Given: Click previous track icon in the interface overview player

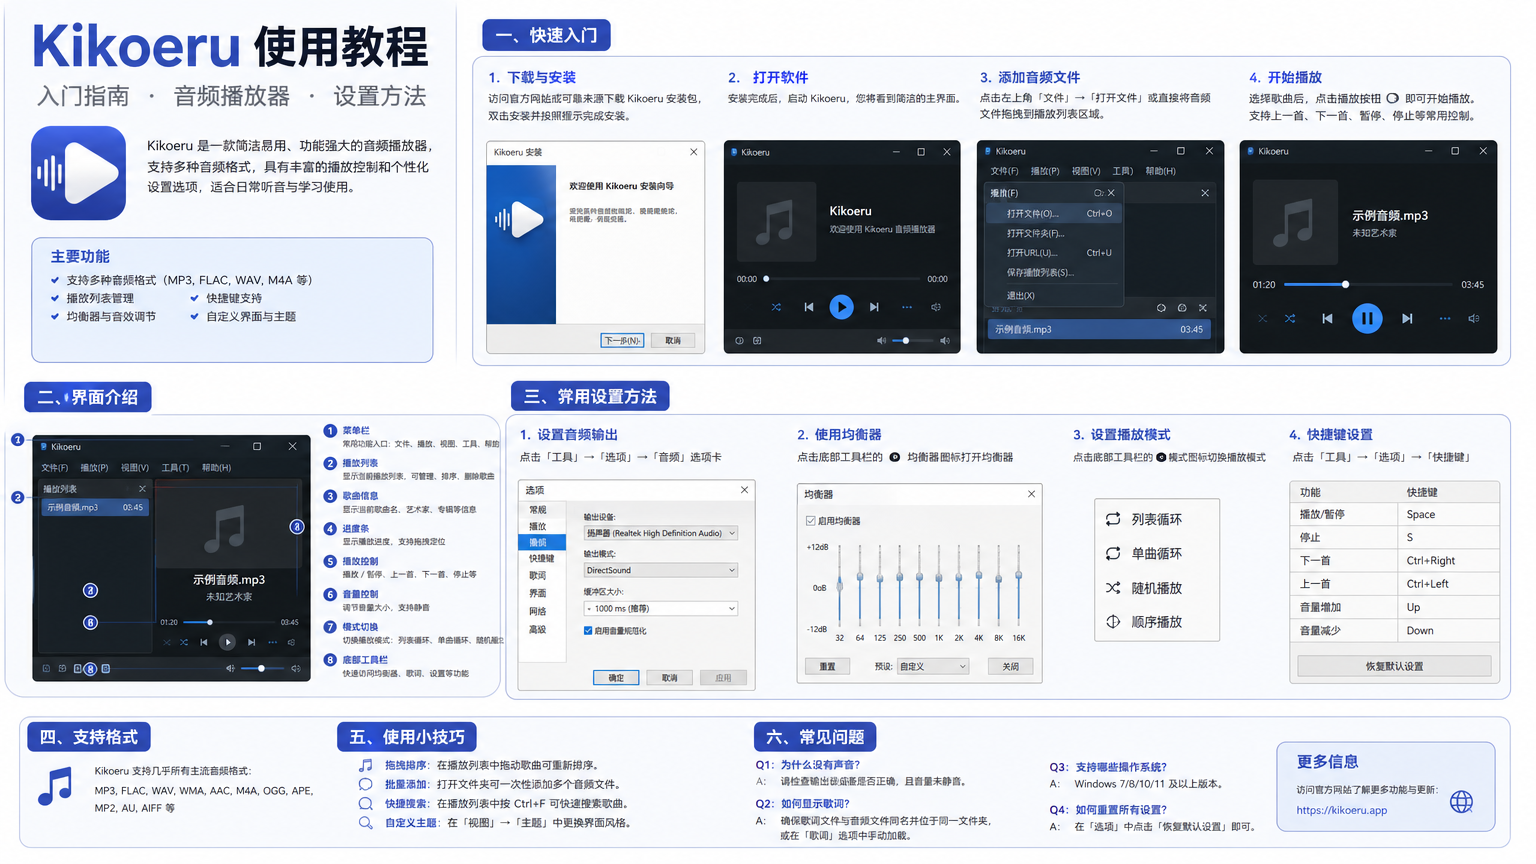Looking at the screenshot, I should point(204,642).
